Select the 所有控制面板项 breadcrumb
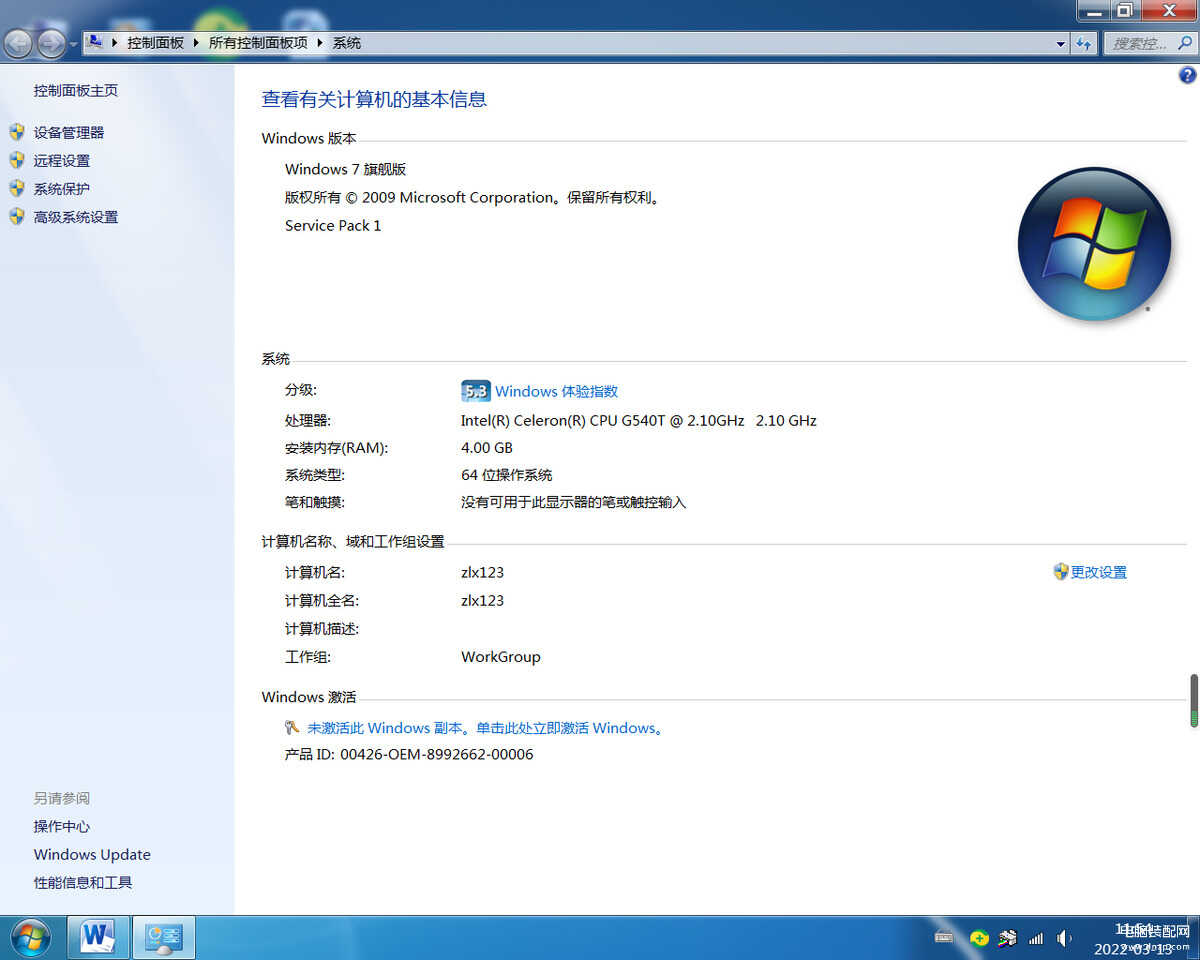1200x960 pixels. tap(258, 43)
